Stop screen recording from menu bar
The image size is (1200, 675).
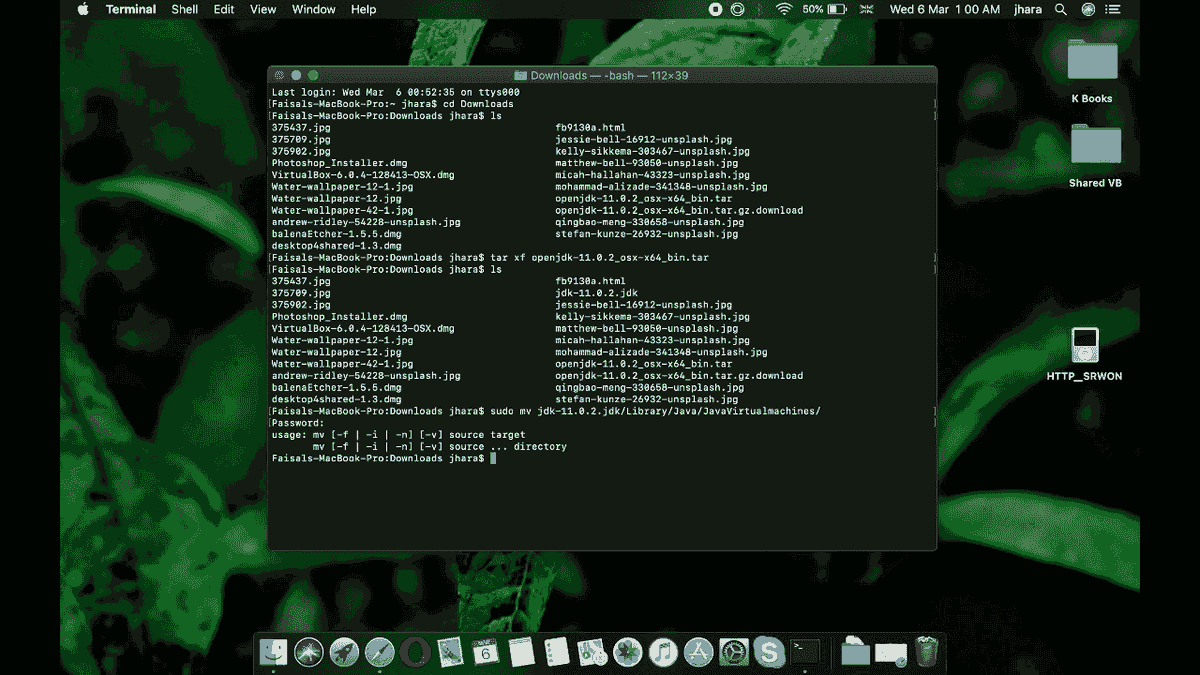tap(716, 9)
